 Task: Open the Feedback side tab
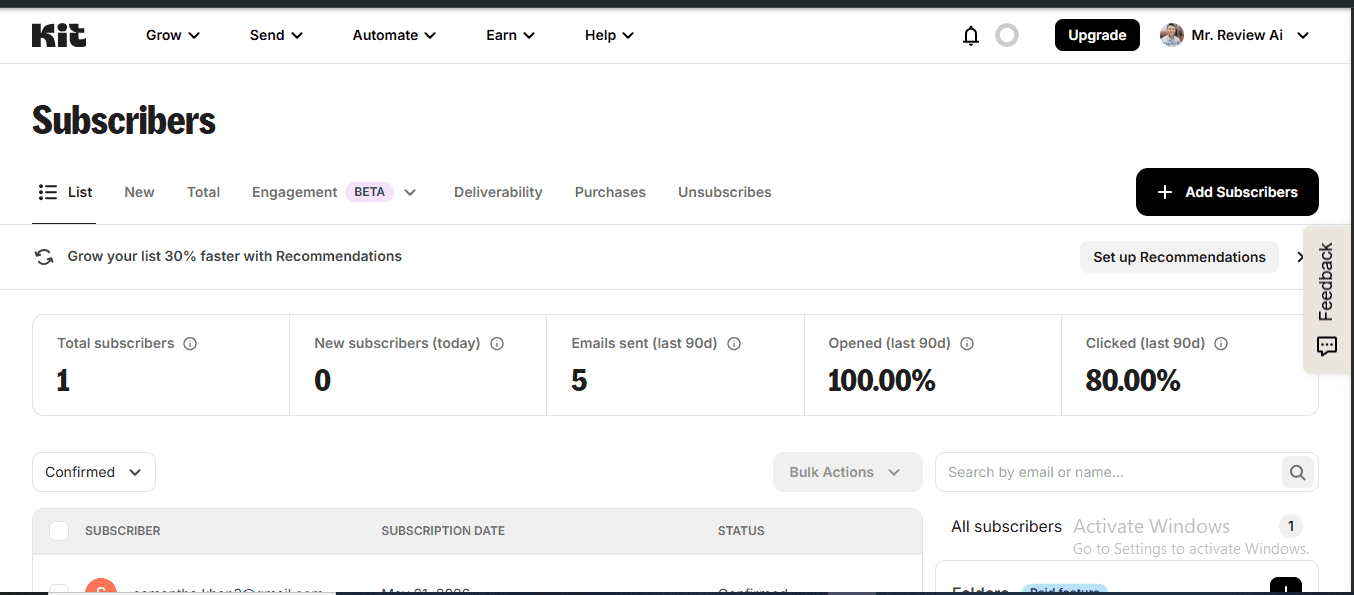(1327, 299)
